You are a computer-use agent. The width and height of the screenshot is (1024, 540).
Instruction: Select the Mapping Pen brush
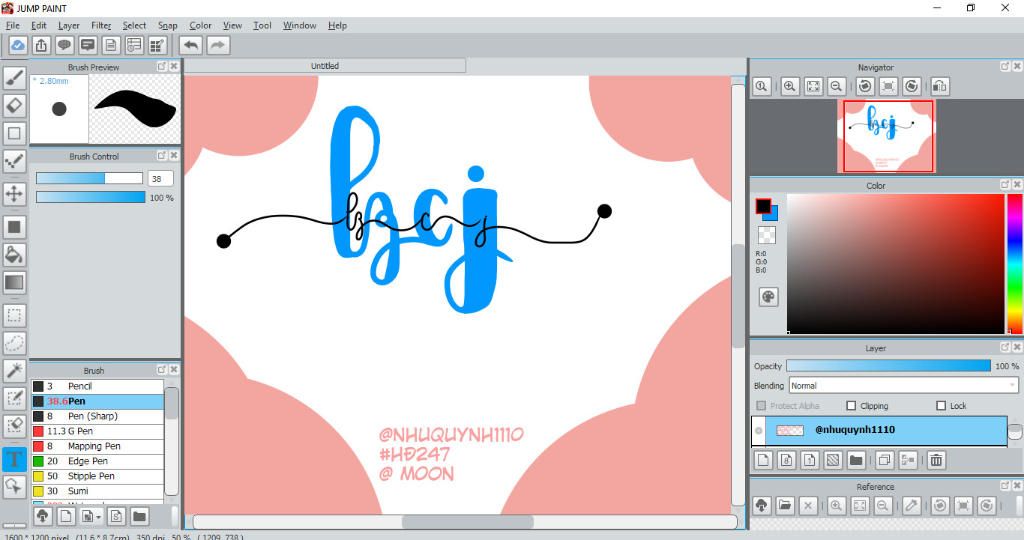click(x=98, y=447)
